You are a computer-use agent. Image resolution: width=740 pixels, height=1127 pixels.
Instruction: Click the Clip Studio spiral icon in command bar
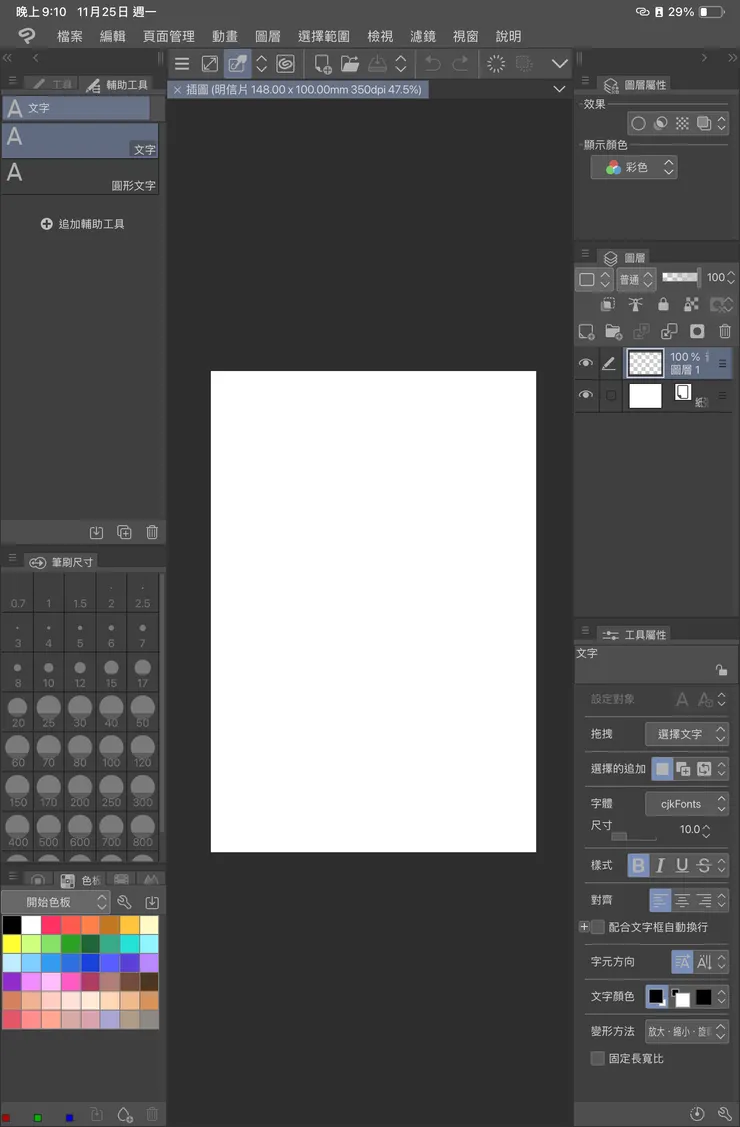[x=285, y=64]
